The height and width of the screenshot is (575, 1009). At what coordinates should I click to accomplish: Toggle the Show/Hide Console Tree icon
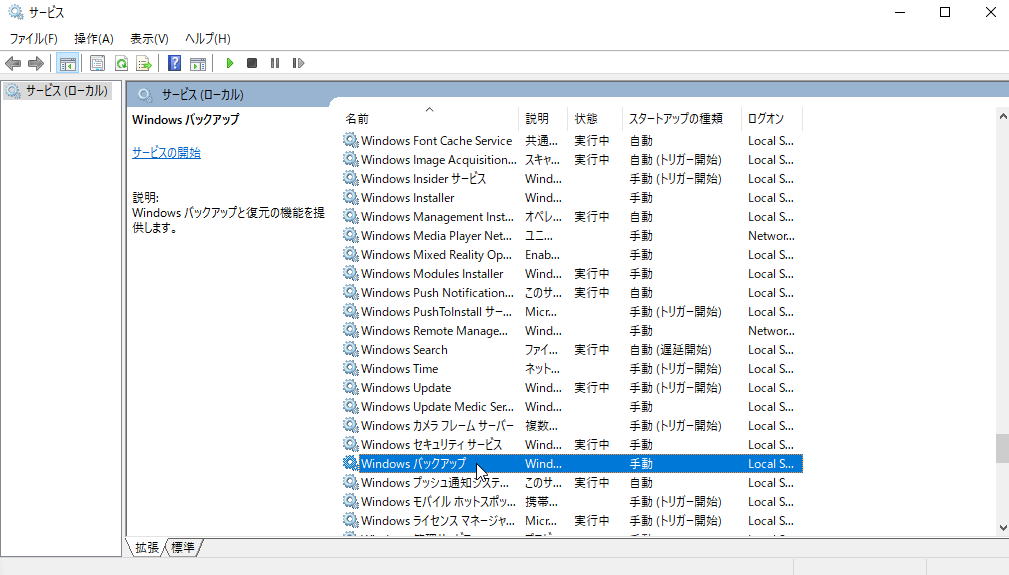click(68, 63)
